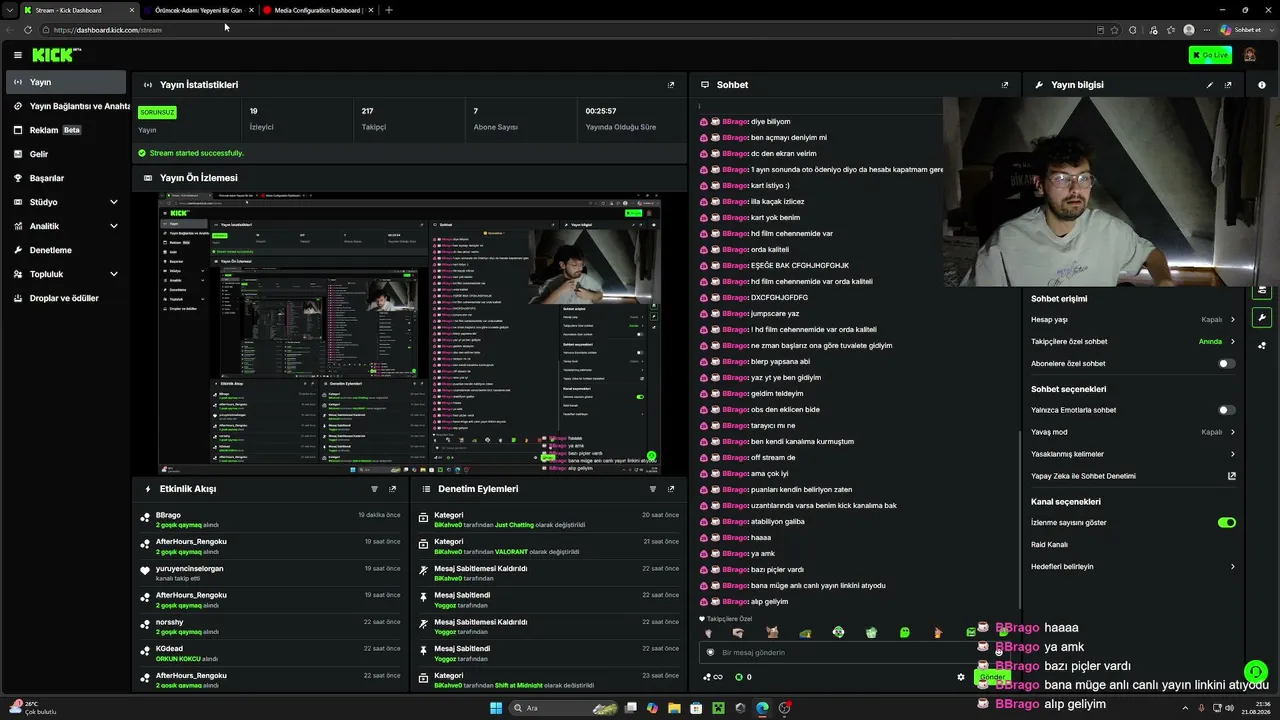Screen dimensions: 1280x720
Task: Click the KGdead activity entry
Action: click(x=270, y=653)
